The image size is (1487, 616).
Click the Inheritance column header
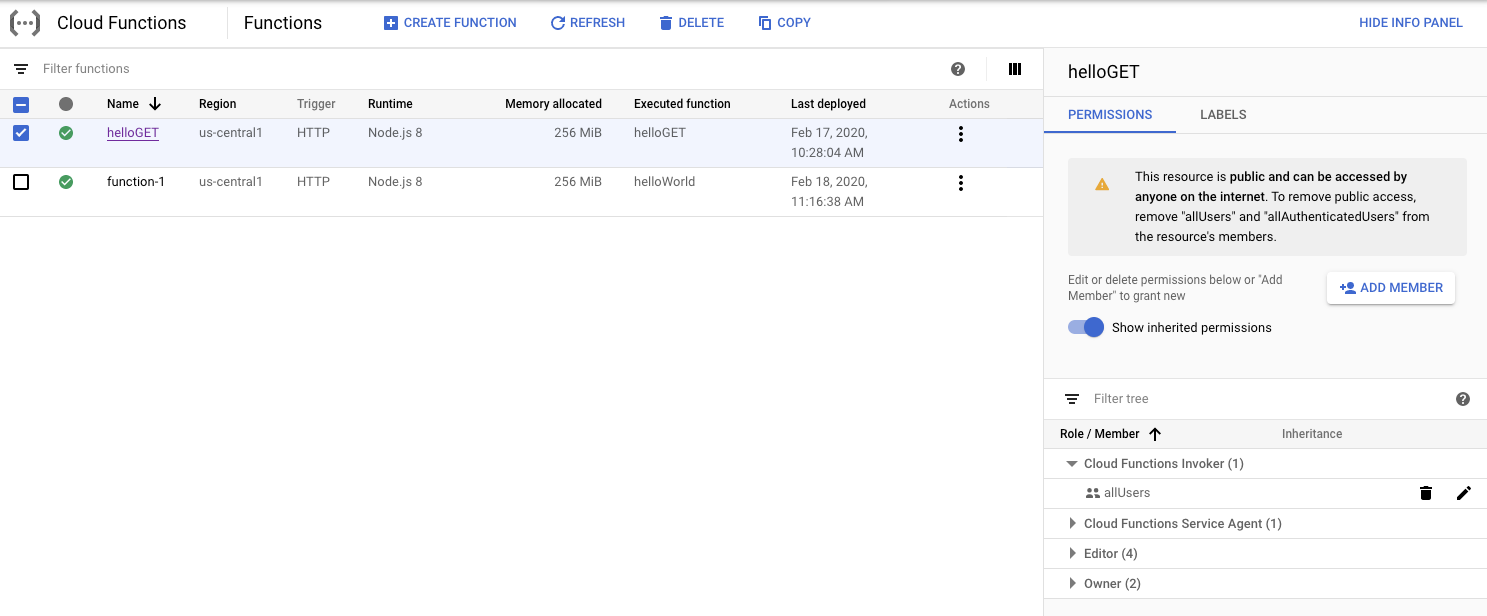[x=1312, y=434]
